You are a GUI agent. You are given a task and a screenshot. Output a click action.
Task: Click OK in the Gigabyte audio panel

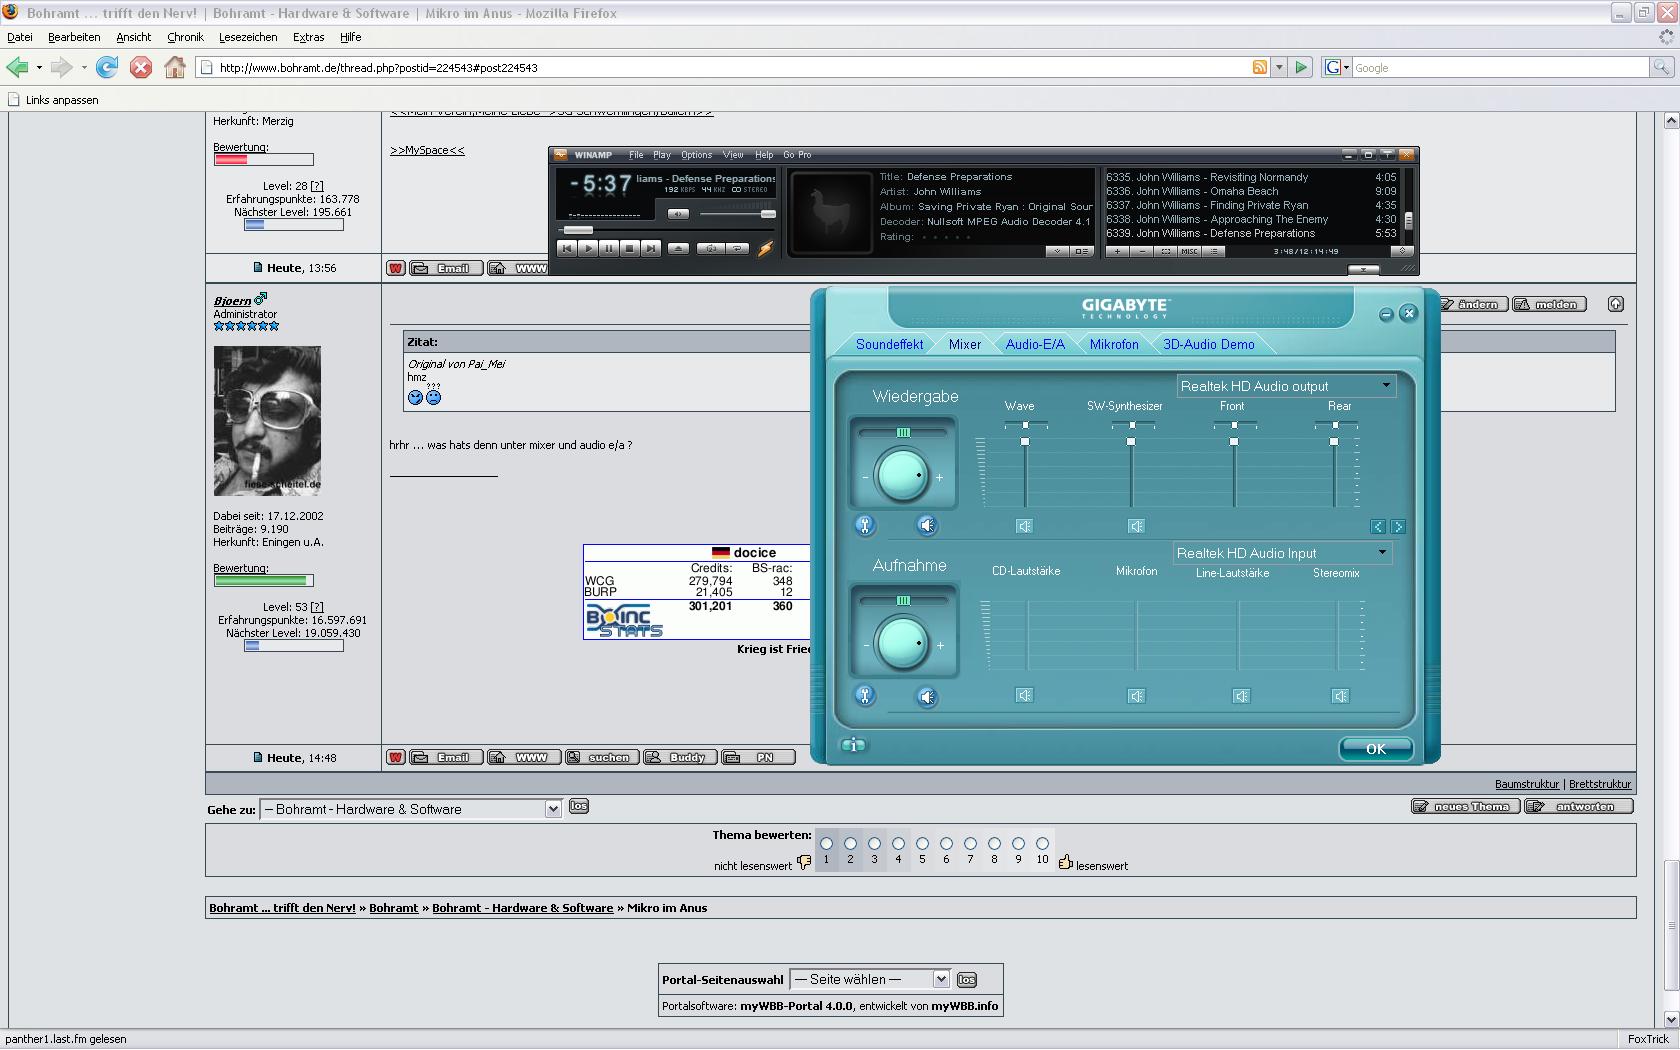tap(1375, 749)
